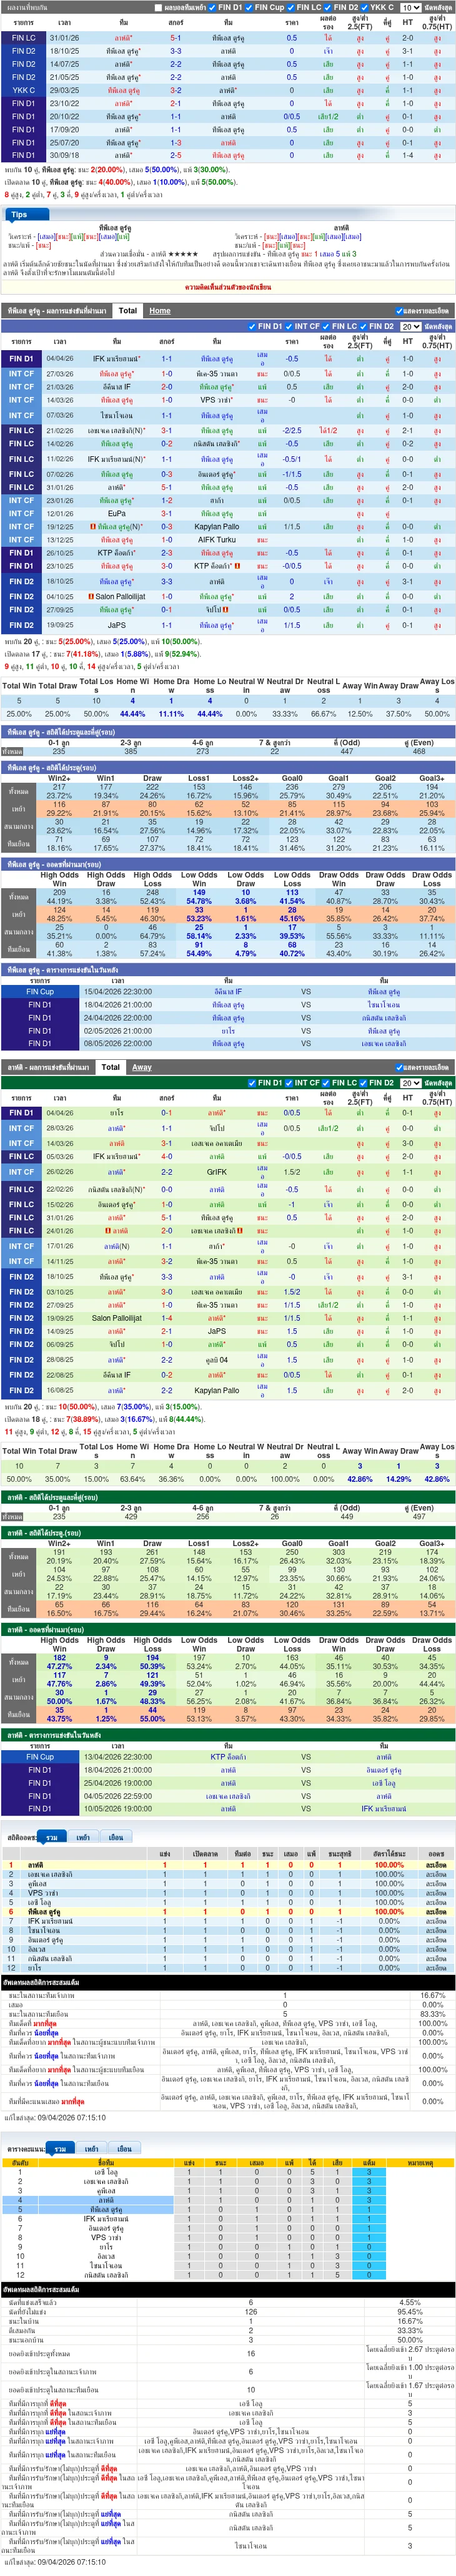
Task: Click the FIN Cup badge in upcoming fixtures
Action: (40, 992)
